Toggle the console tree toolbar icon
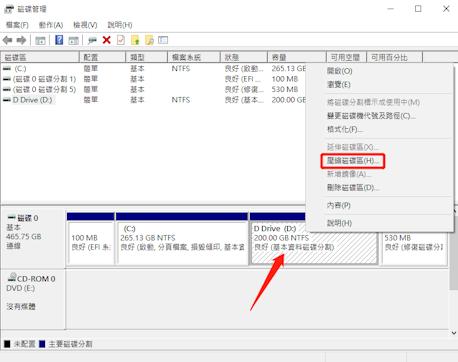 tap(40, 40)
